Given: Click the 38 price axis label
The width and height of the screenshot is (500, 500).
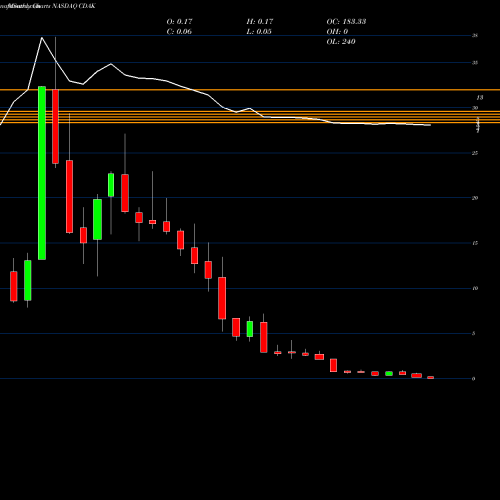Looking at the screenshot, I should [x=475, y=35].
